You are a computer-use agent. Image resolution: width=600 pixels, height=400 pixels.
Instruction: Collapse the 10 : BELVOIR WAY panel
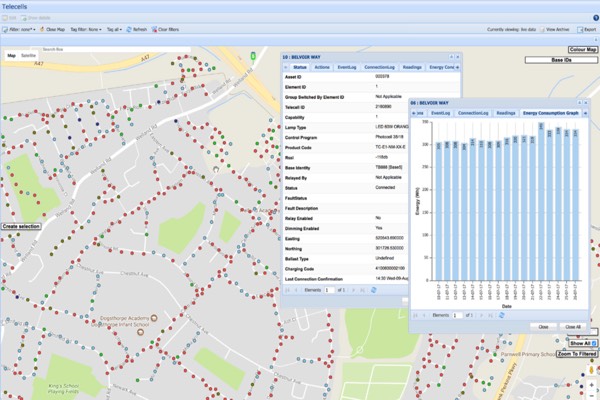pyautogui.click(x=451, y=57)
